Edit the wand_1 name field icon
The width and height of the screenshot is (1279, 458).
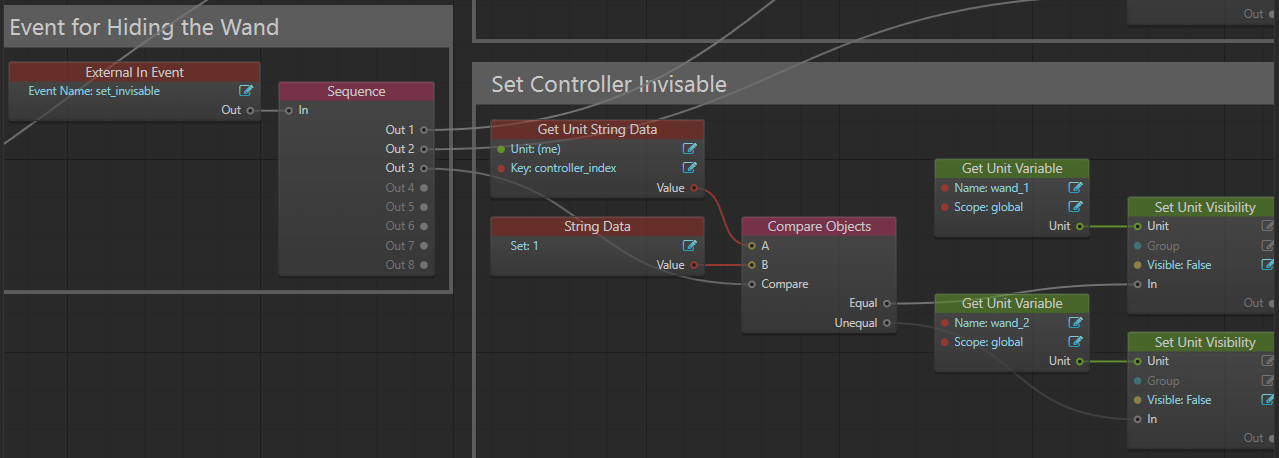pyautogui.click(x=1075, y=188)
